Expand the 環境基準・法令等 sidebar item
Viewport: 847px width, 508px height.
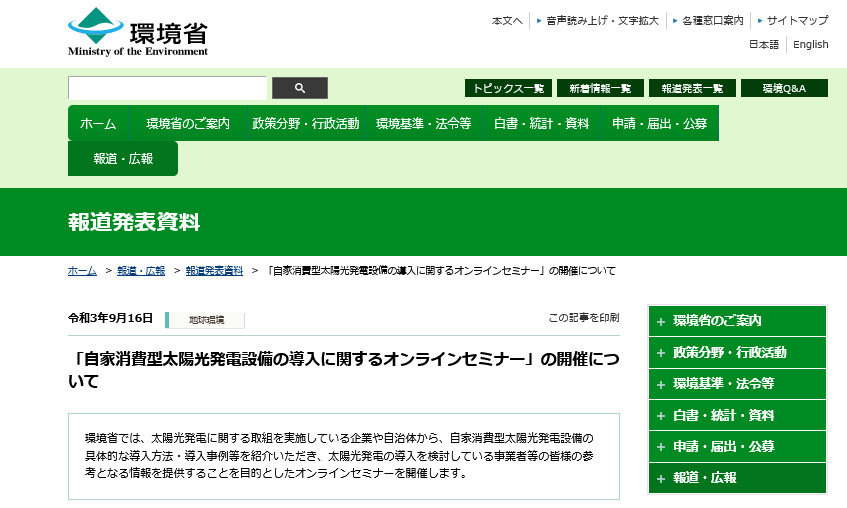point(737,384)
